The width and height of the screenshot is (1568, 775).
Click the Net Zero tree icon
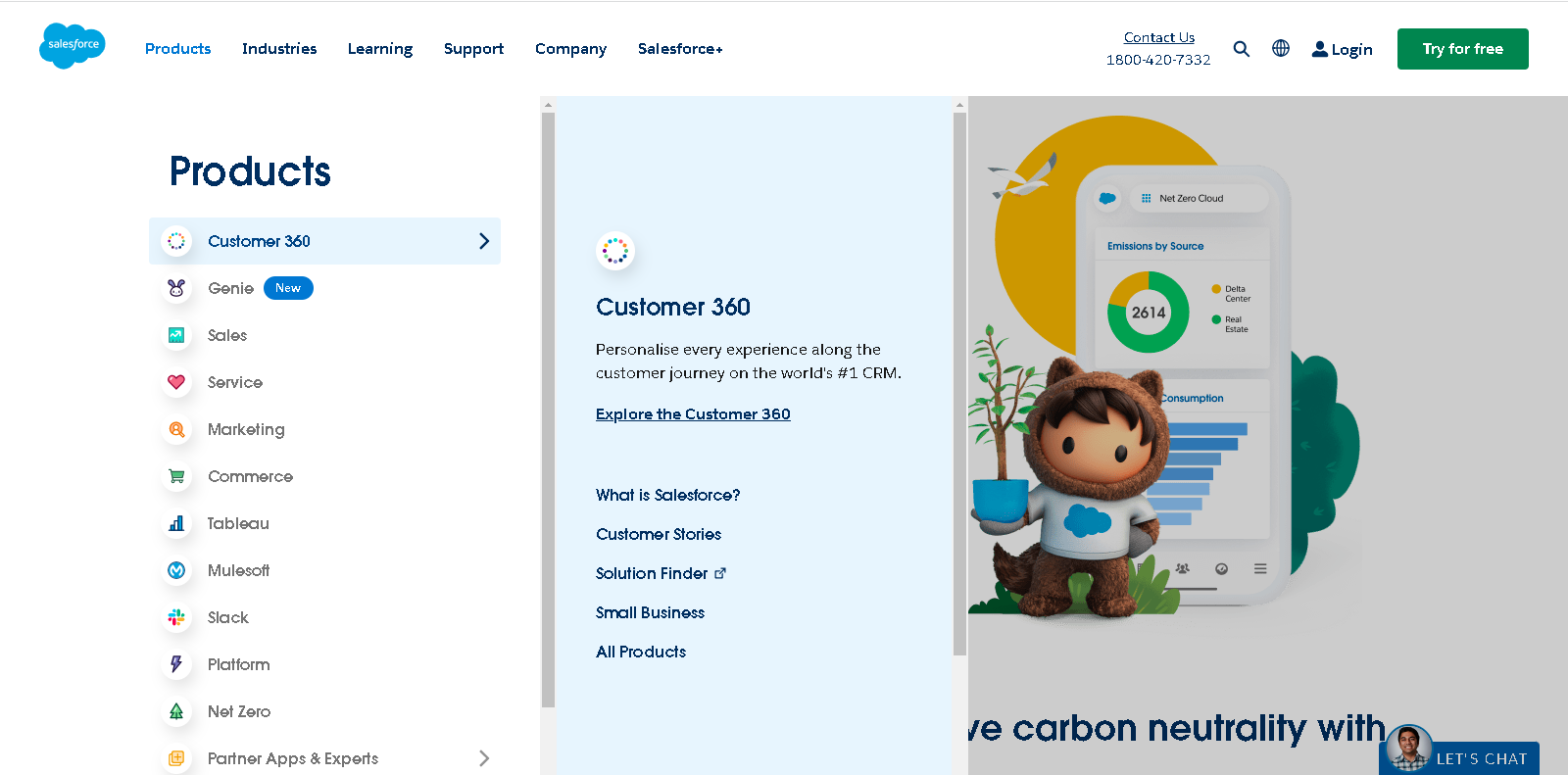[x=176, y=711]
